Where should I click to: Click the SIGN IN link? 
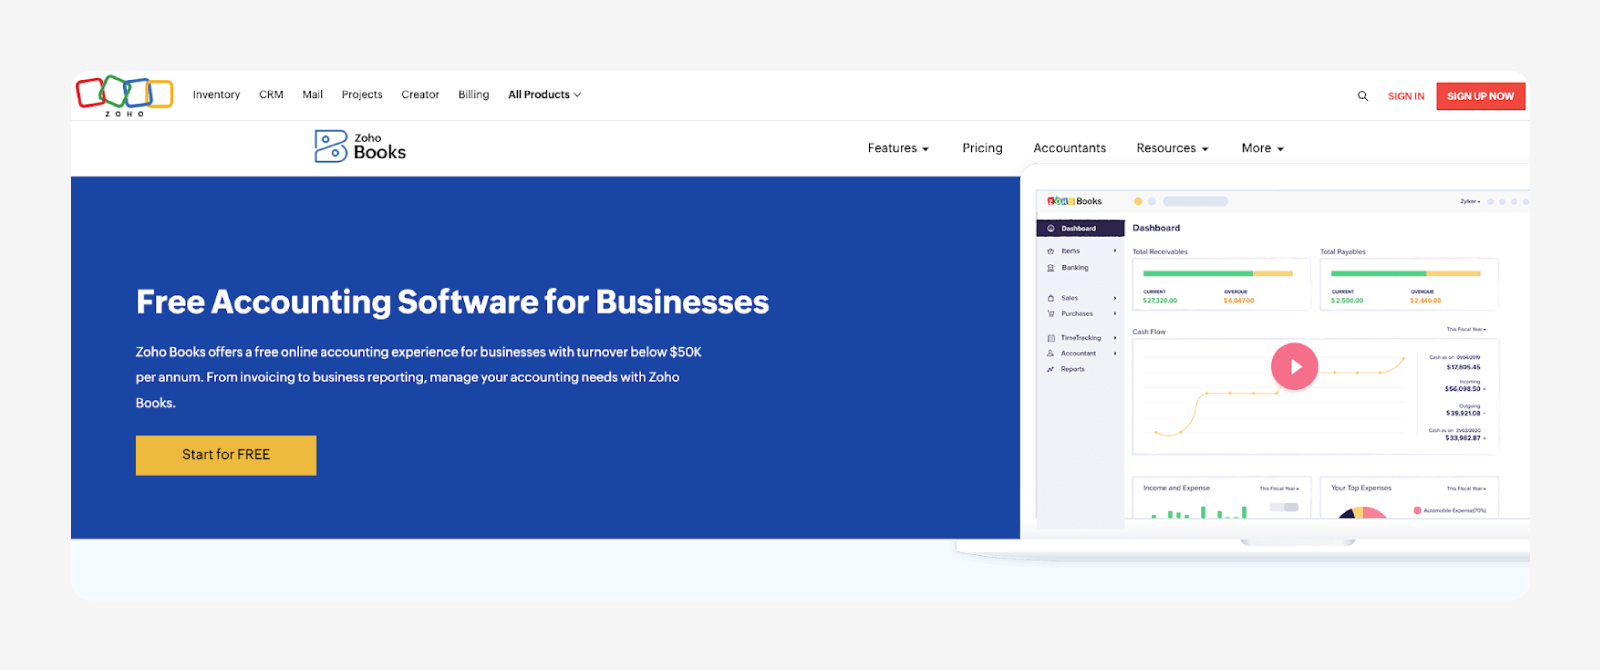[x=1405, y=96]
